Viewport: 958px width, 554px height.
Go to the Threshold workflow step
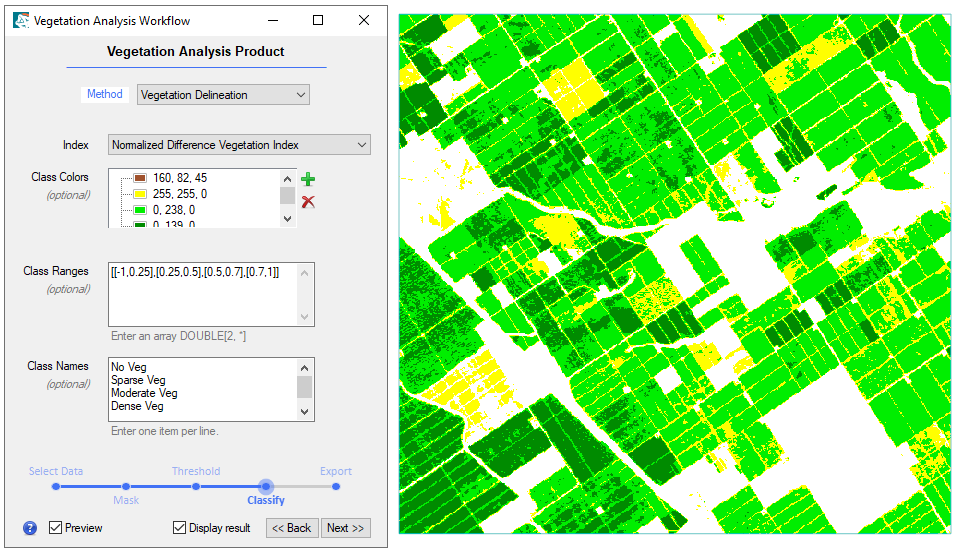[196, 487]
